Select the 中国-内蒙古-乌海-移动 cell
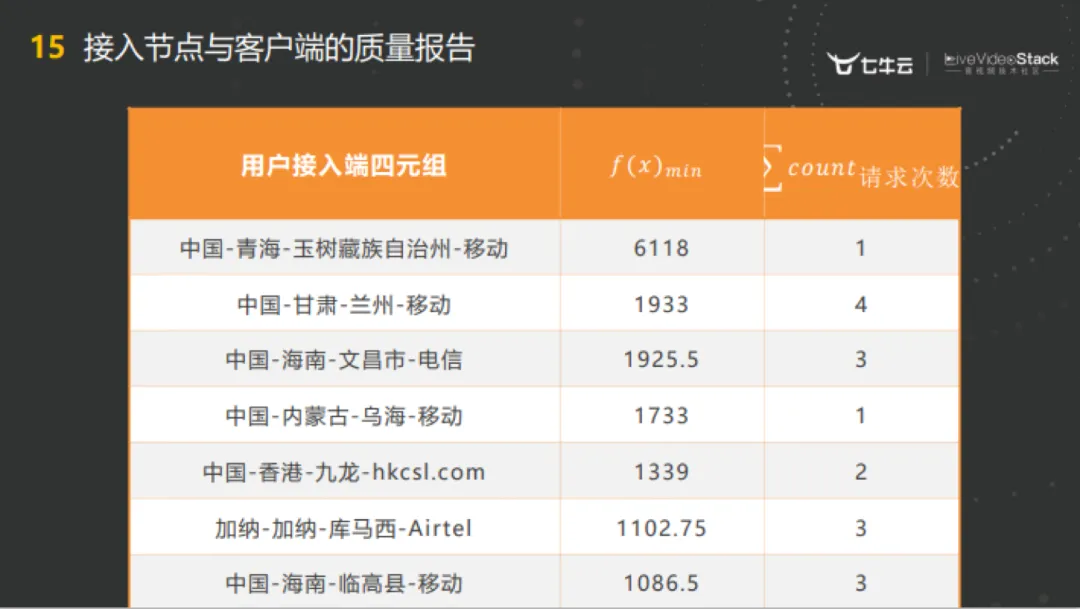The height and width of the screenshot is (609, 1080). 344,416
